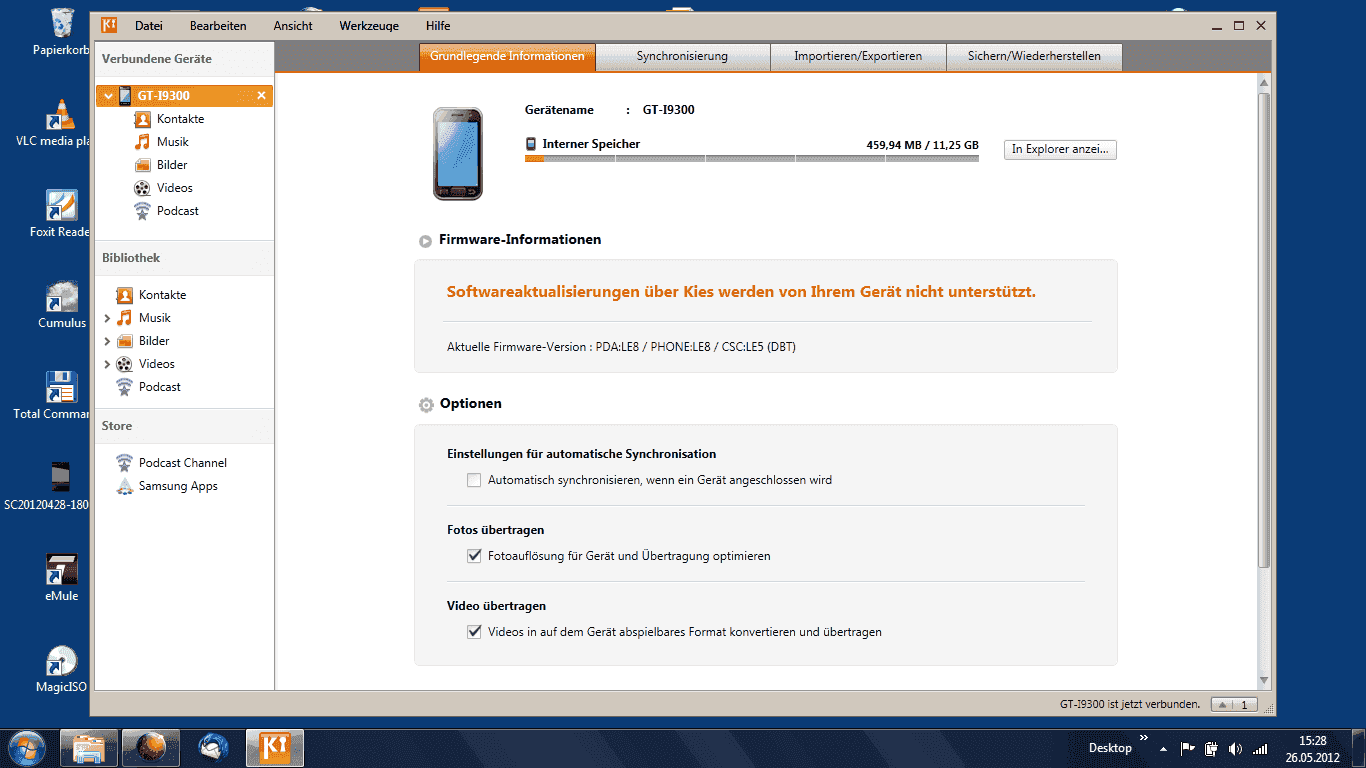Viewport: 1366px width, 768px height.
Task: Click the status bar expand button labeled 1
Action: coord(1234,705)
